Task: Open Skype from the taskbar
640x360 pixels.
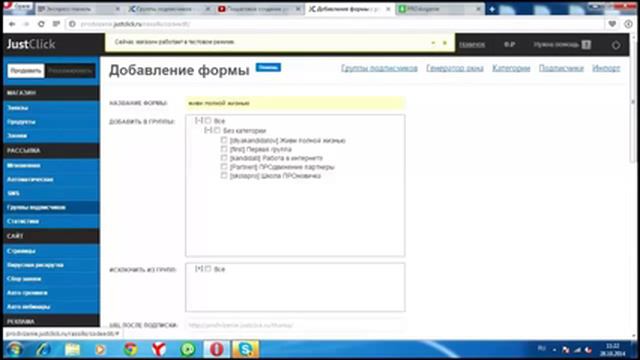Action: pos(245,349)
